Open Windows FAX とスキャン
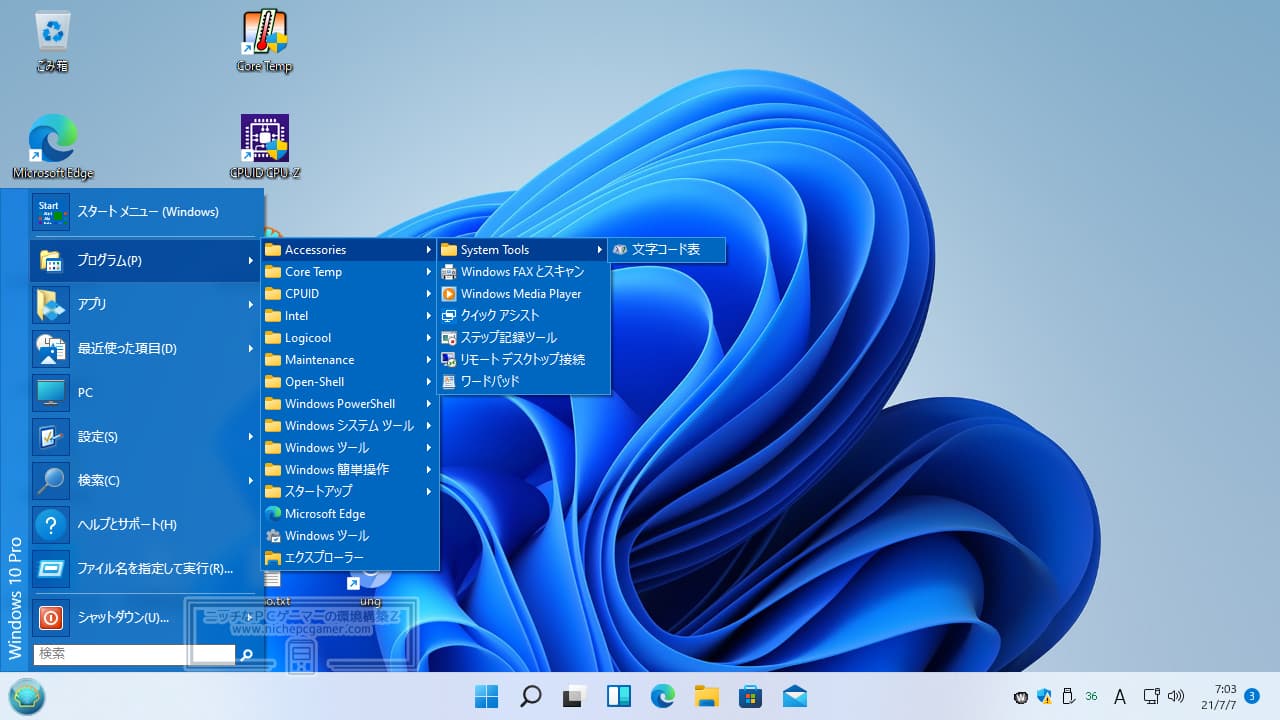The image size is (1280, 720). 523,271
